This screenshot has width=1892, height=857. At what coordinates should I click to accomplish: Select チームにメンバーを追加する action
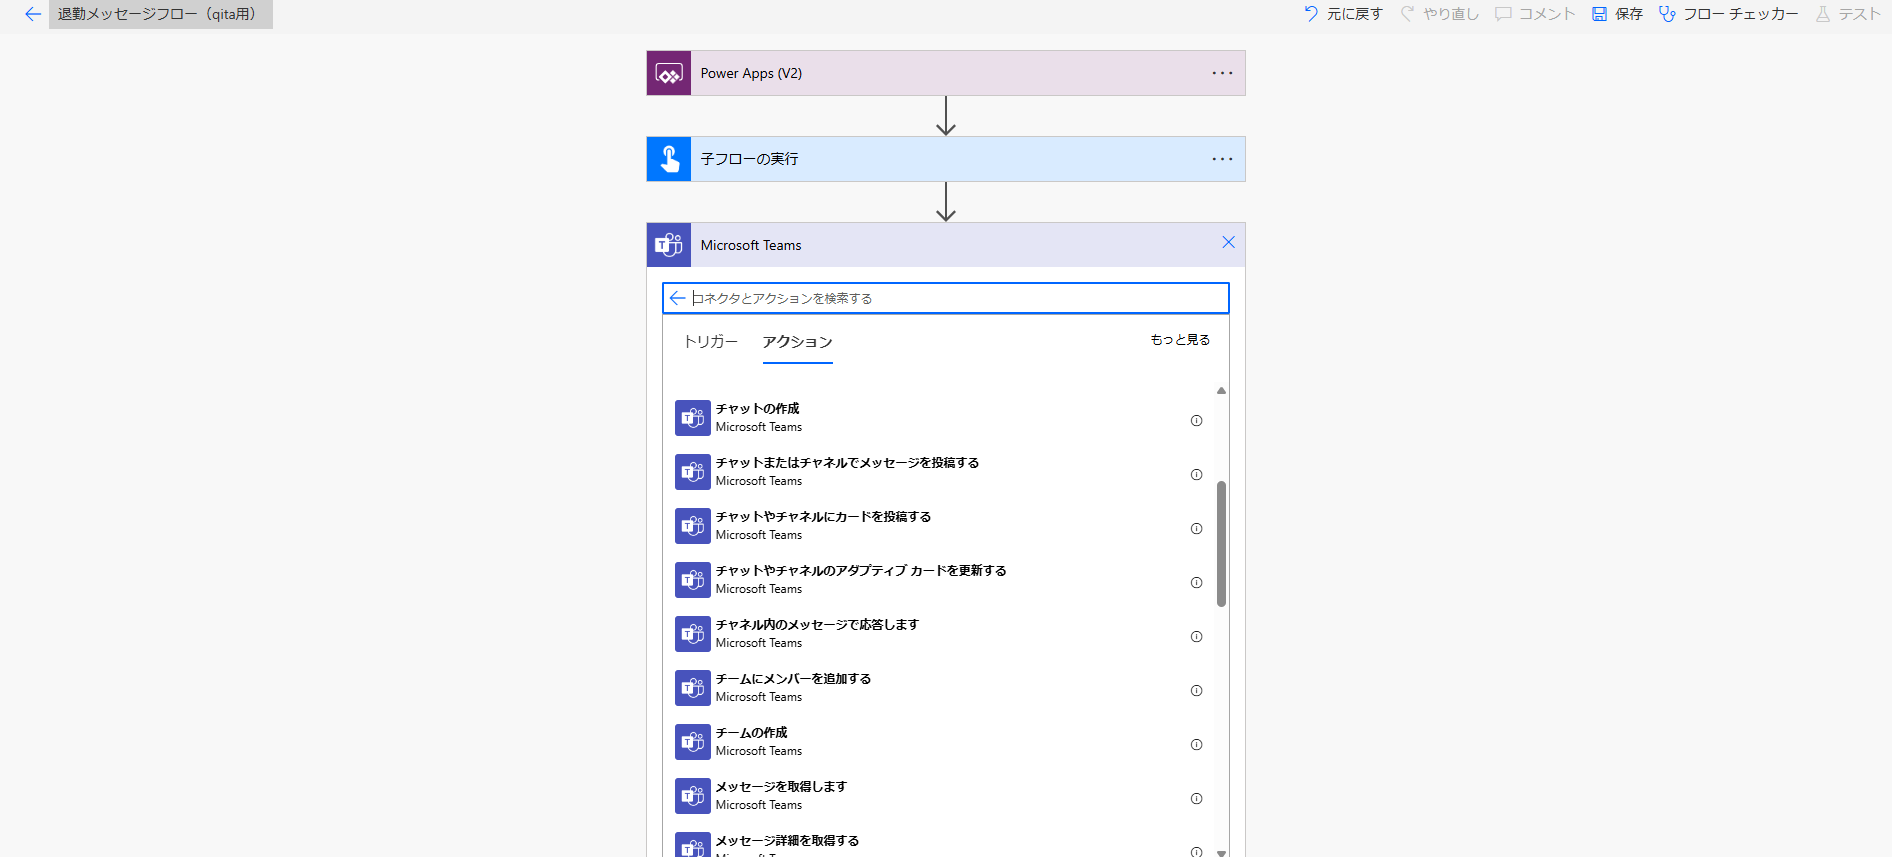938,688
